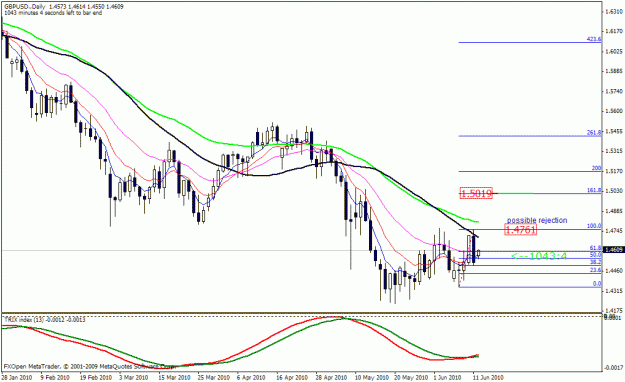
Task: Select the 'possible rejection' annotation text
Action: click(537, 220)
